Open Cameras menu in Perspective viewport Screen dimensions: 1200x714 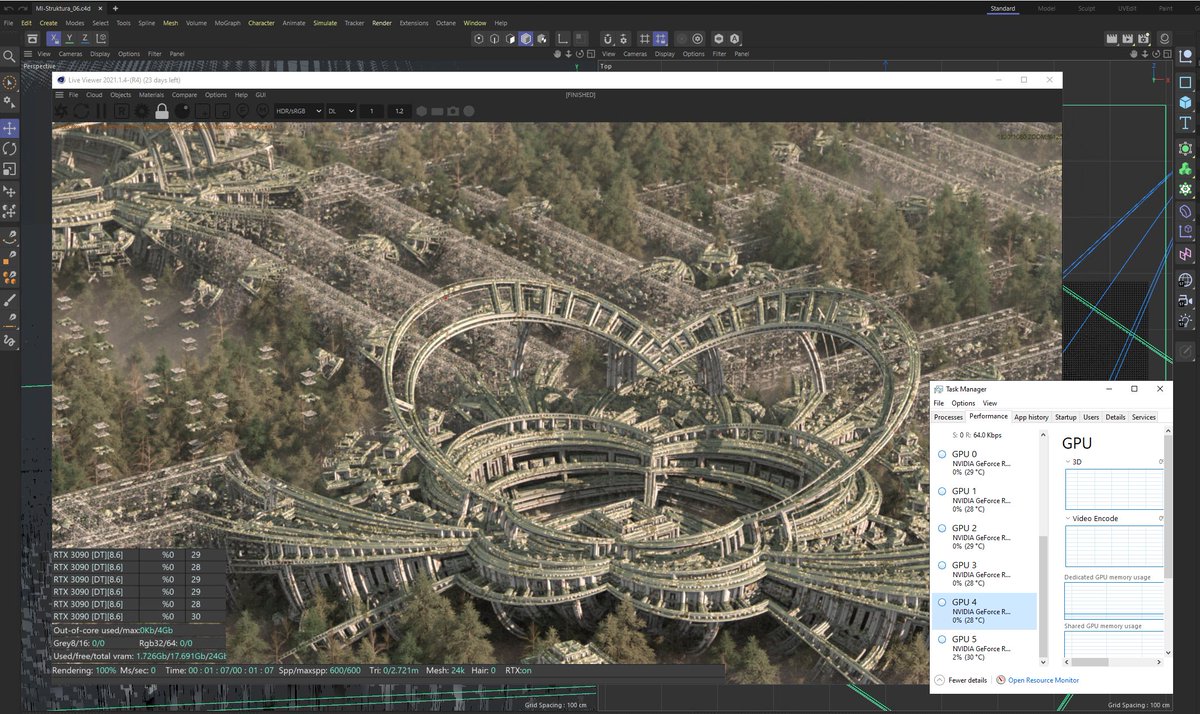pyautogui.click(x=70, y=54)
